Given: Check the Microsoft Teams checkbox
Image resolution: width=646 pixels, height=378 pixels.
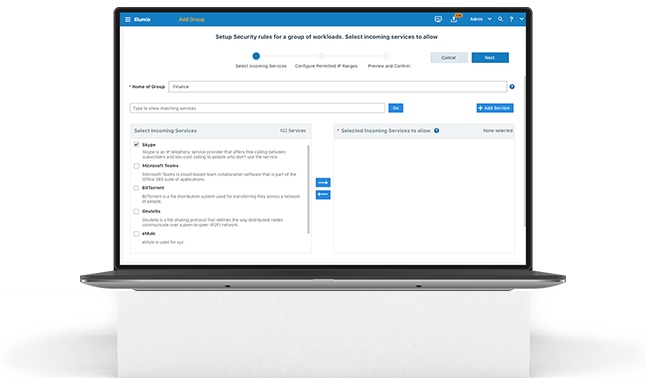Looking at the screenshot, I should 136,166.
